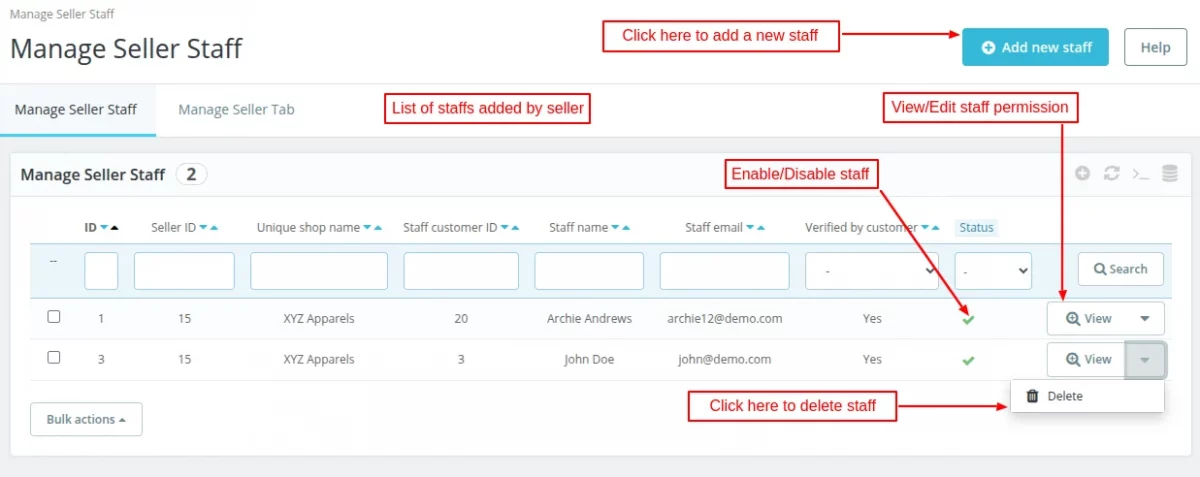Focus the Staff email filter input
This screenshot has height=477, width=1200.
point(725,271)
